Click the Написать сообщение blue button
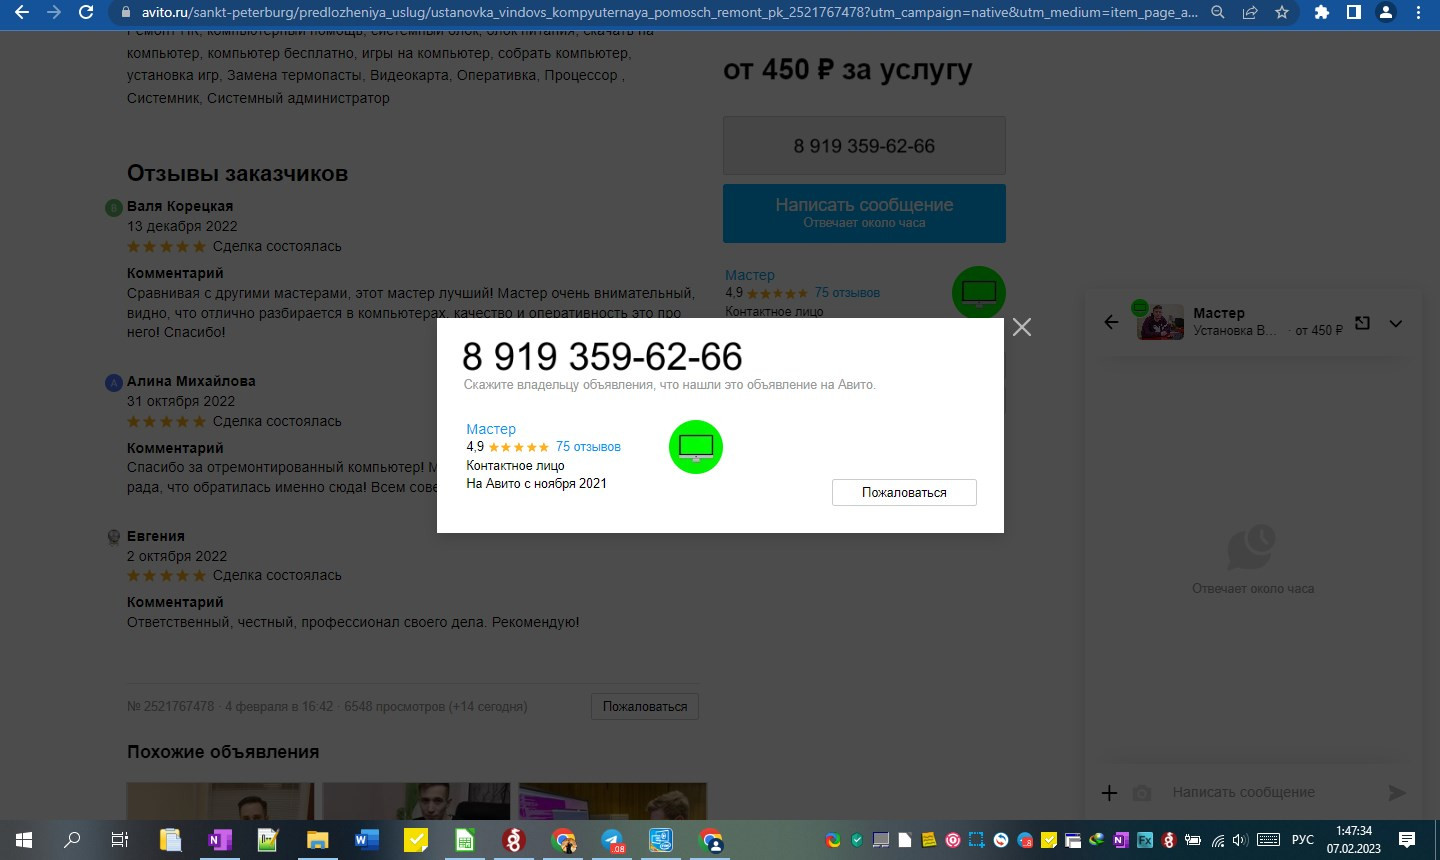The height and width of the screenshot is (860, 1440). coord(864,213)
